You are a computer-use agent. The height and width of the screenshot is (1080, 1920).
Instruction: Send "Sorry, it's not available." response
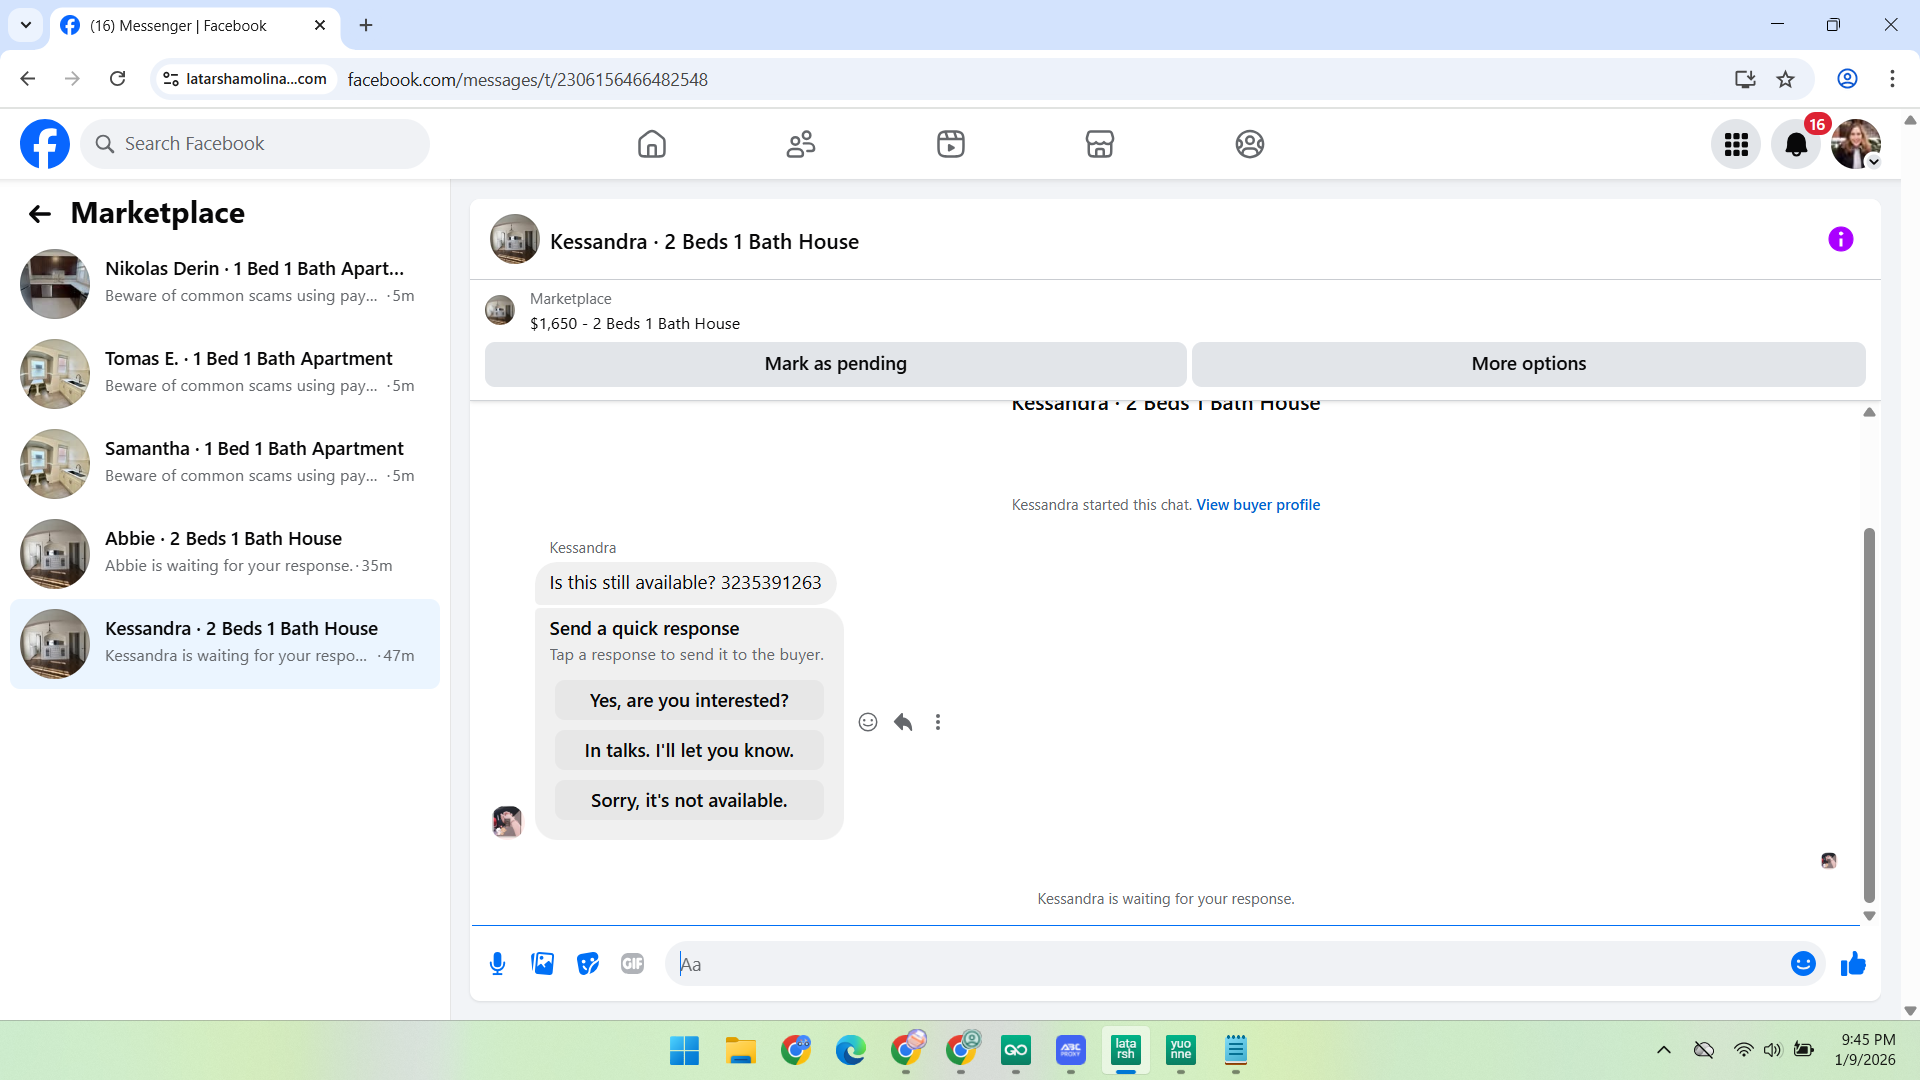pos(689,801)
